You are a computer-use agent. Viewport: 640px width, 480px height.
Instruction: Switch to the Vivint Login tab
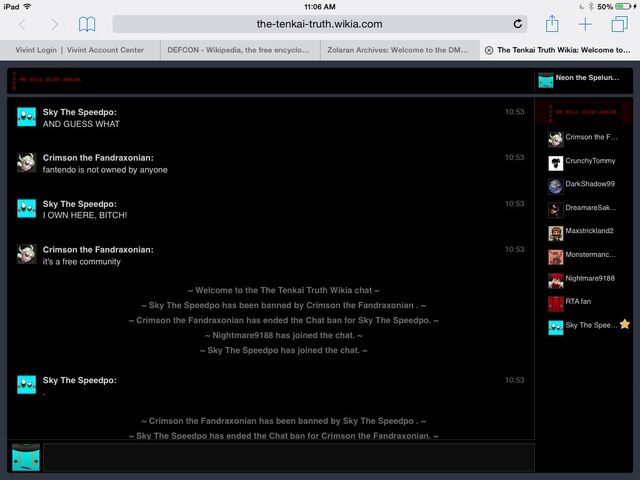[x=80, y=50]
